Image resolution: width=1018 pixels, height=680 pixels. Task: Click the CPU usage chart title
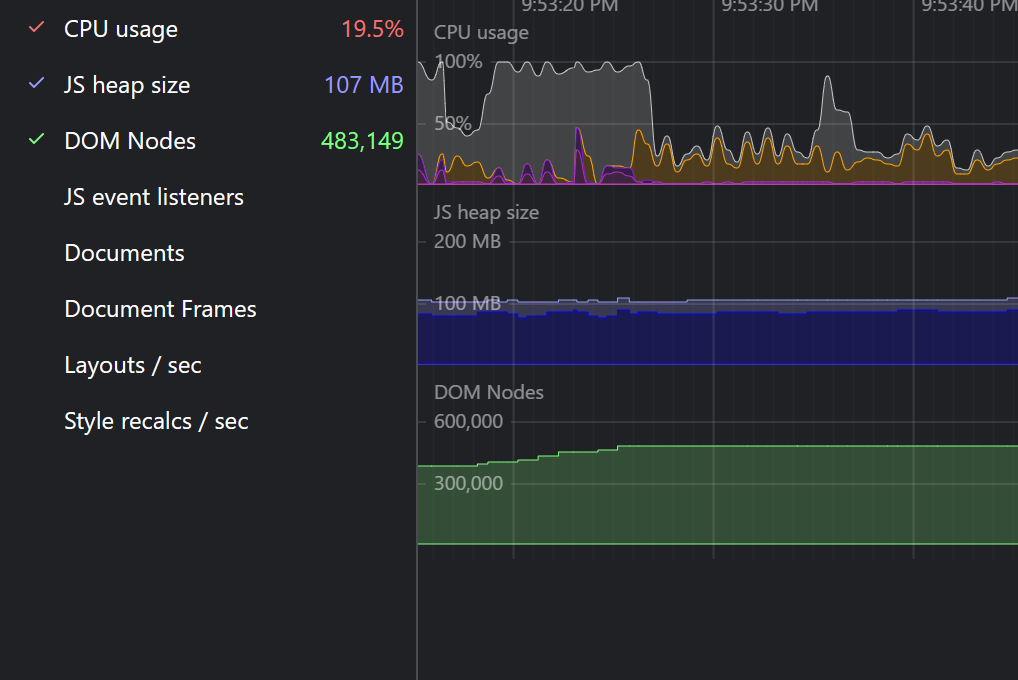click(481, 32)
